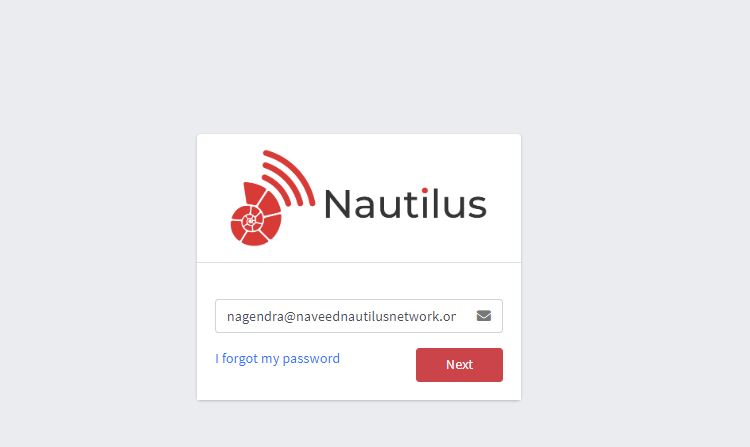Click the capital N in Nautilus wordmark
The image size is (750, 447).
pyautogui.click(x=337, y=204)
